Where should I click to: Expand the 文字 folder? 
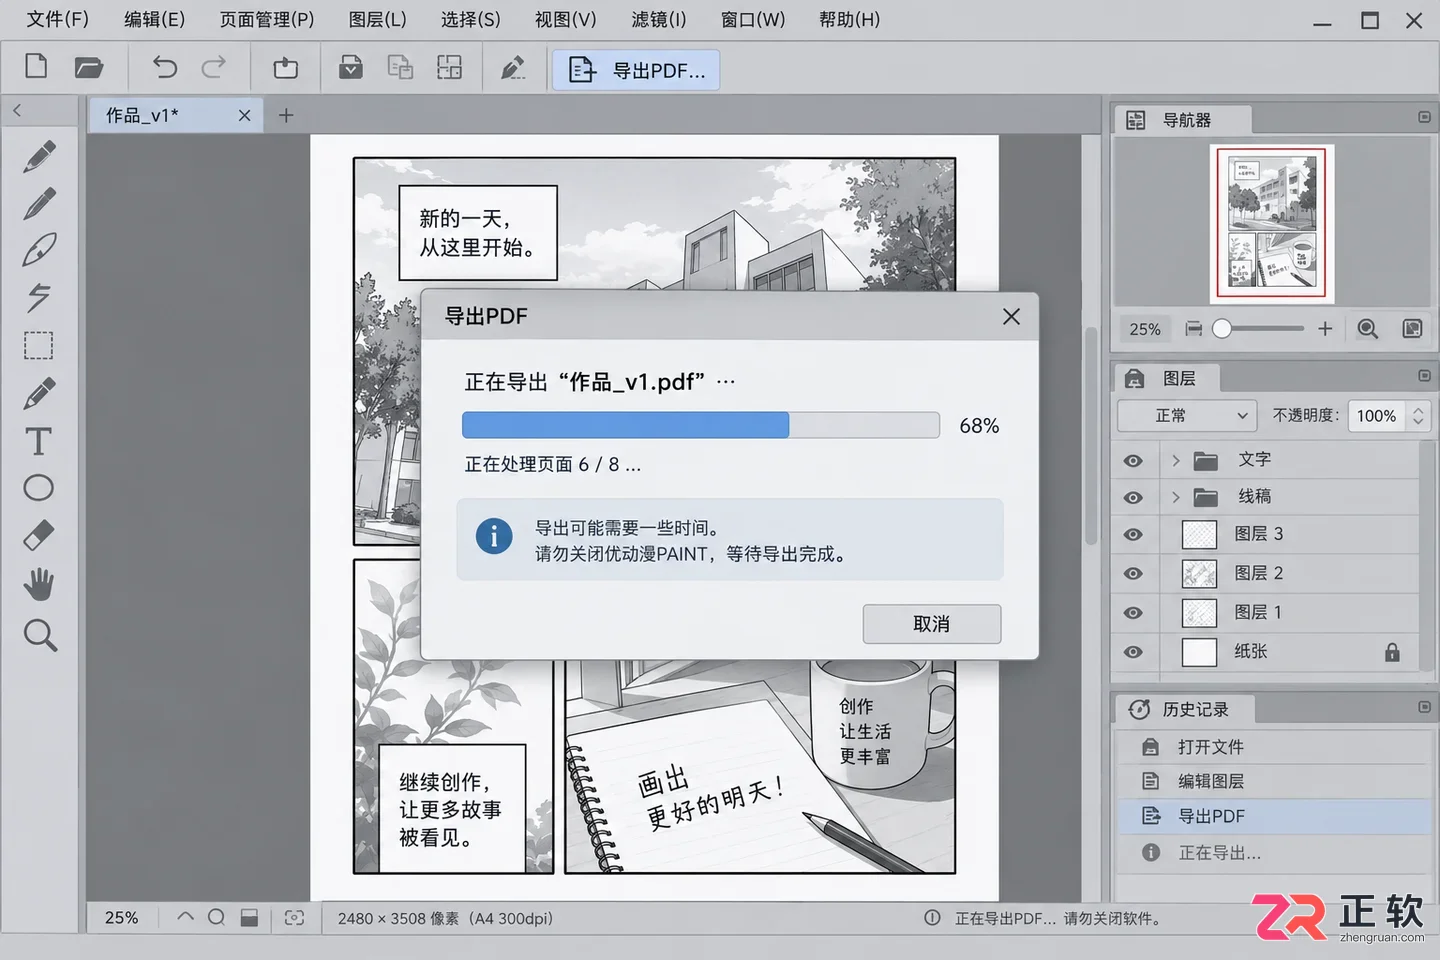point(1176,461)
